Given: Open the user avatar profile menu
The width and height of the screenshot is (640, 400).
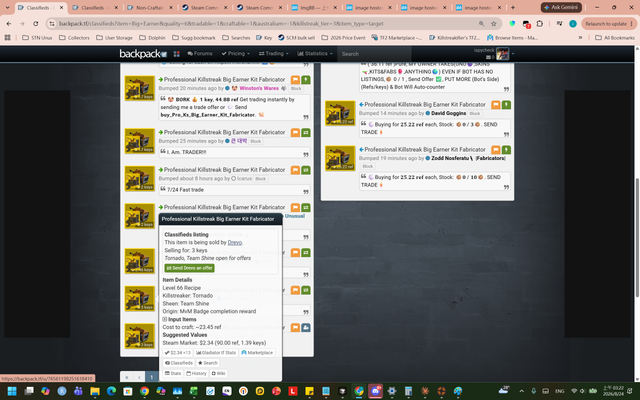Looking at the screenshot, I should (503, 53).
